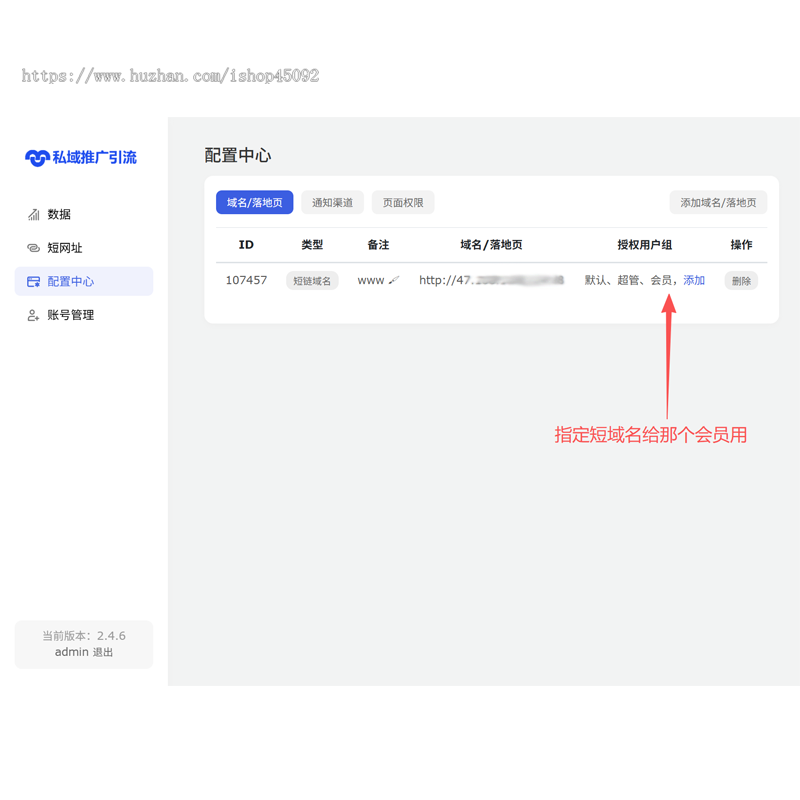Click the 私域推广引流 logo icon

pyautogui.click(x=37, y=158)
